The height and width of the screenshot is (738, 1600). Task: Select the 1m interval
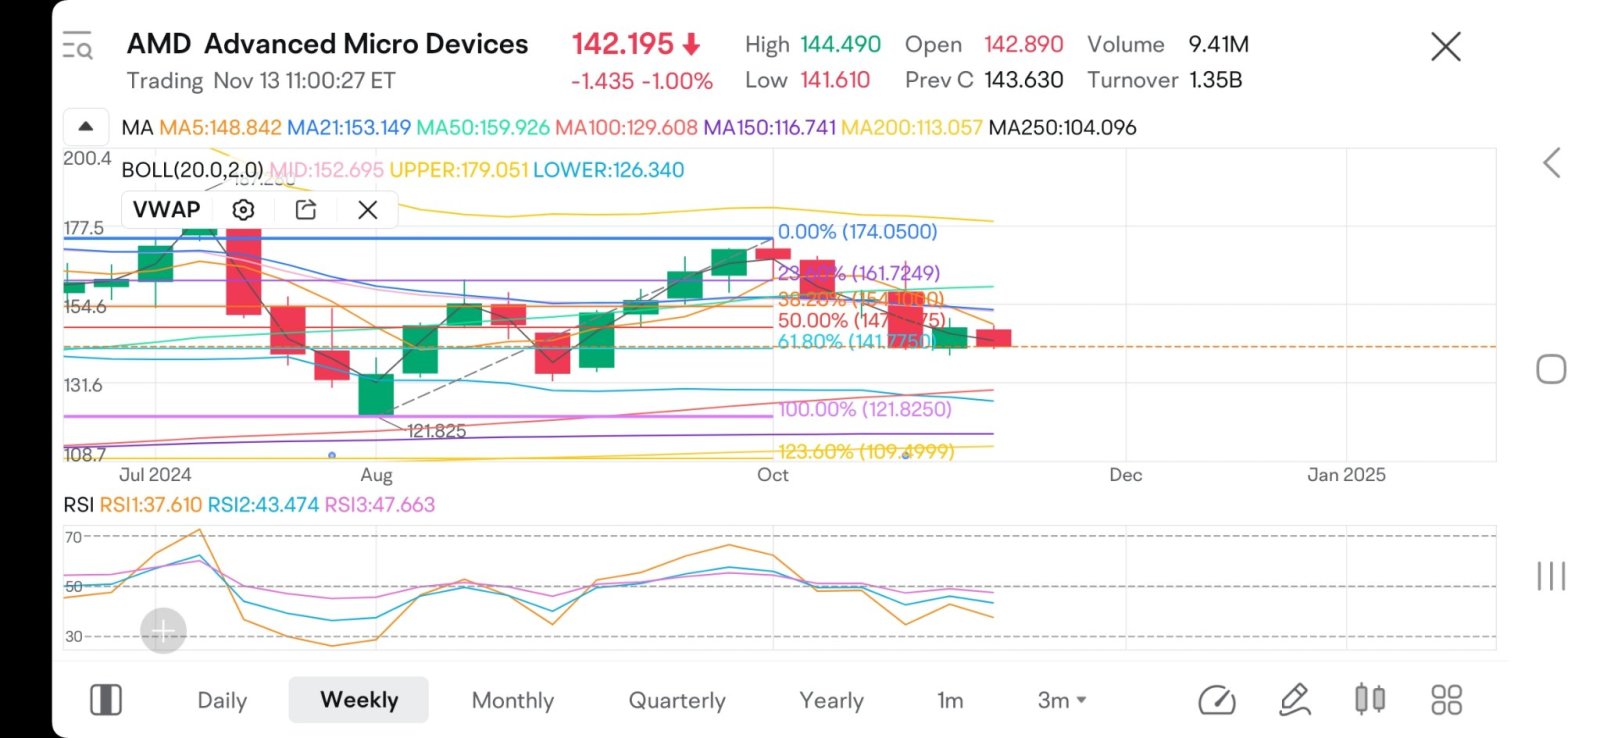click(x=950, y=701)
